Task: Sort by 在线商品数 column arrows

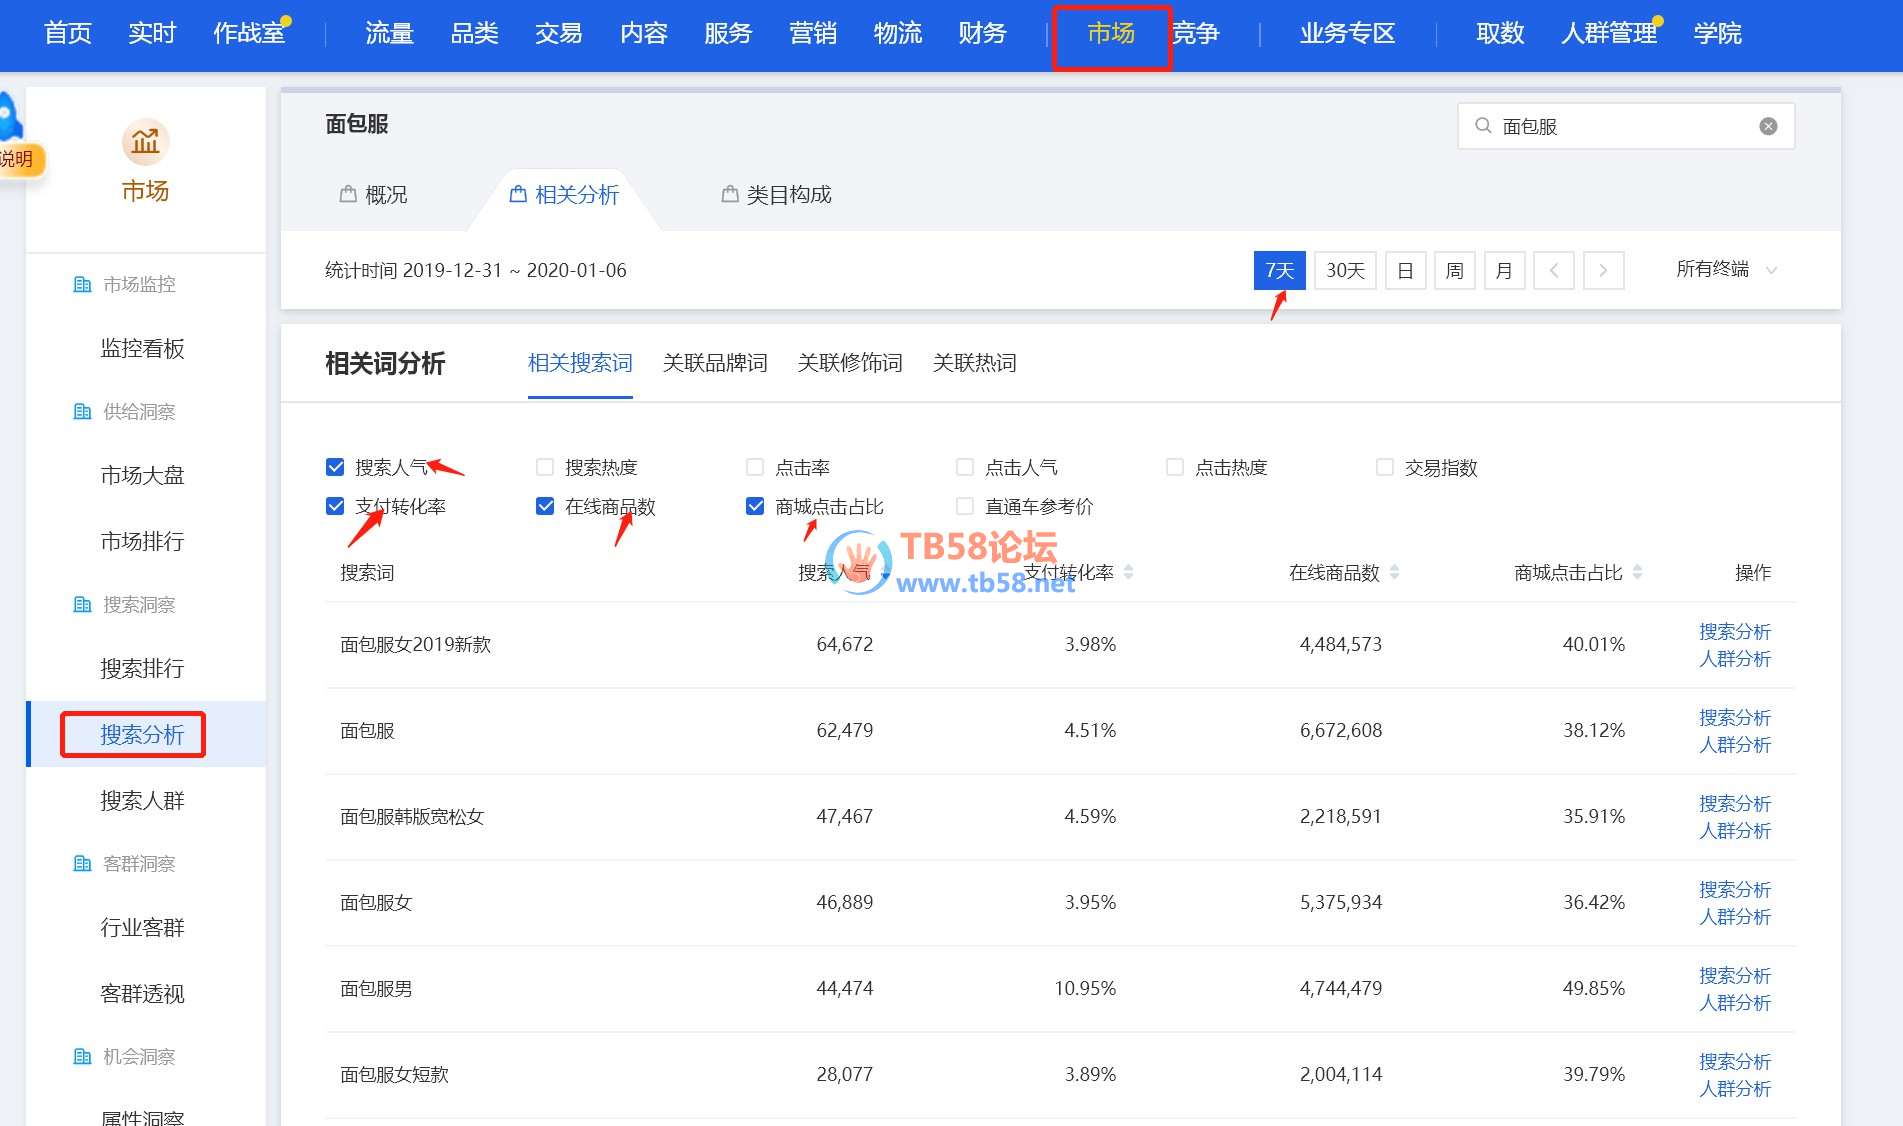Action: coord(1394,573)
